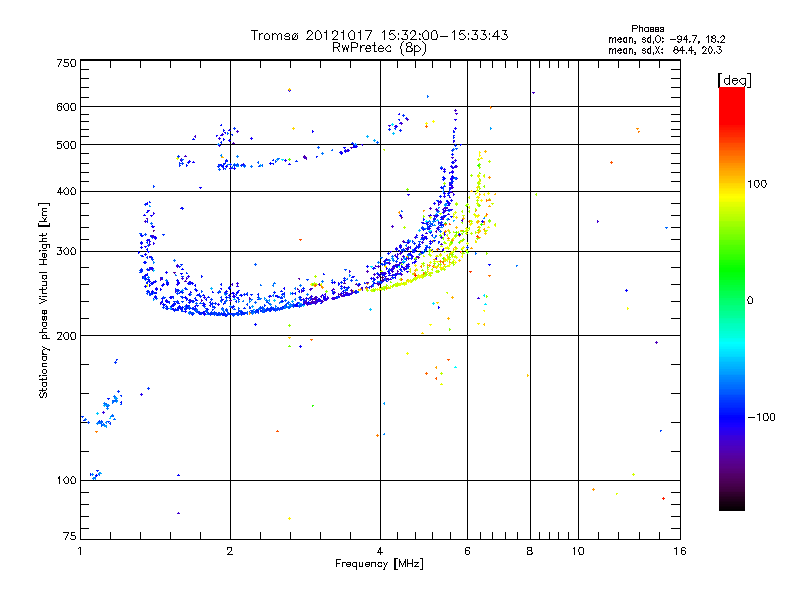
Task: Click the x-axis tick label "16"
Action: (680, 551)
